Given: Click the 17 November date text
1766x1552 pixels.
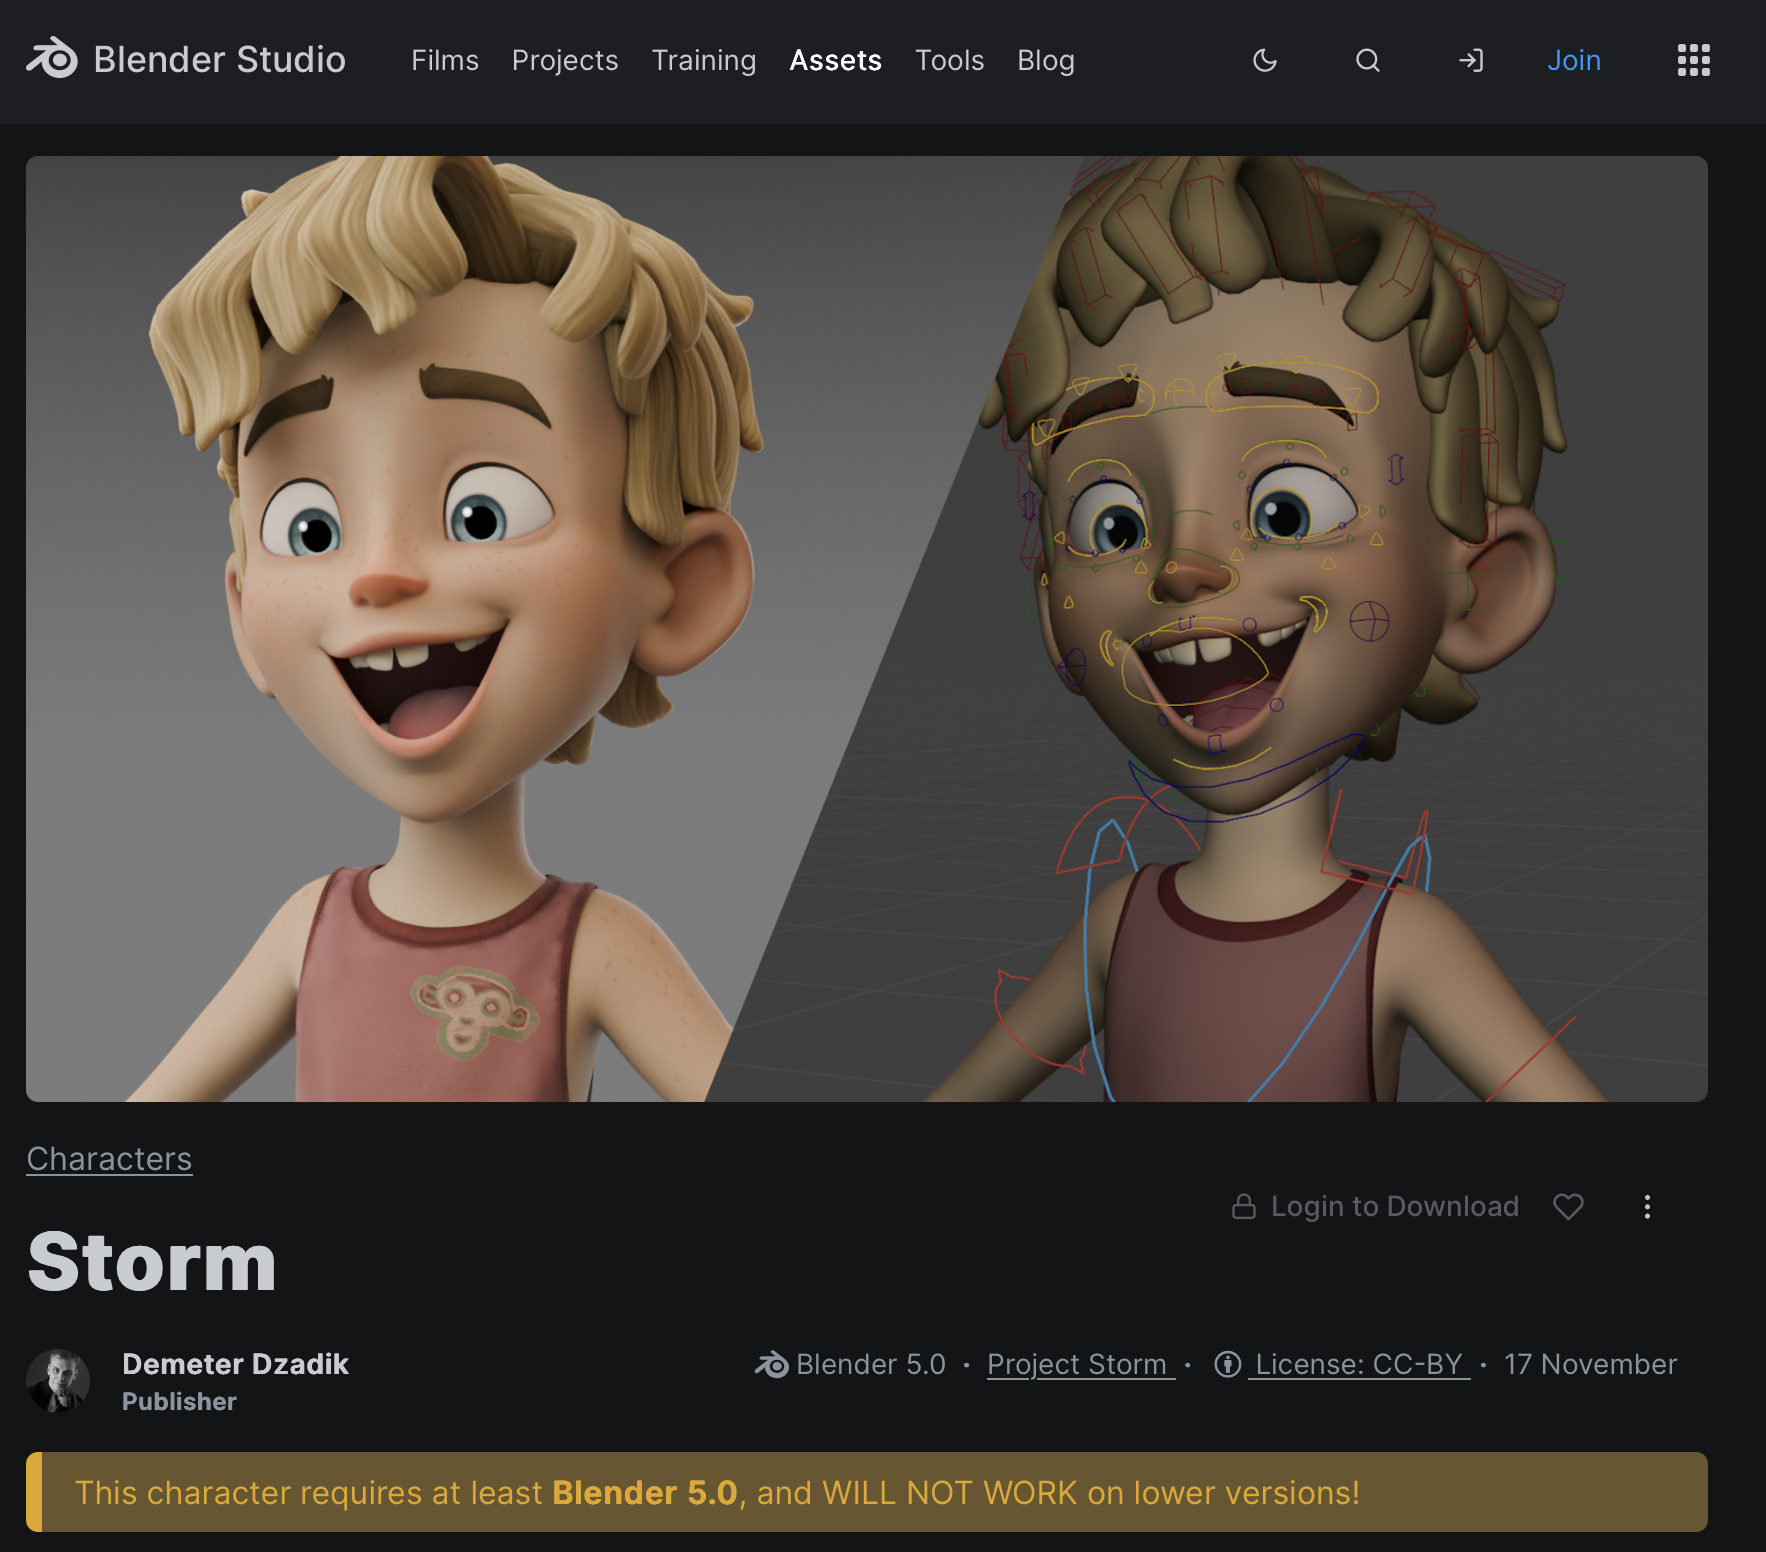Looking at the screenshot, I should (1590, 1364).
